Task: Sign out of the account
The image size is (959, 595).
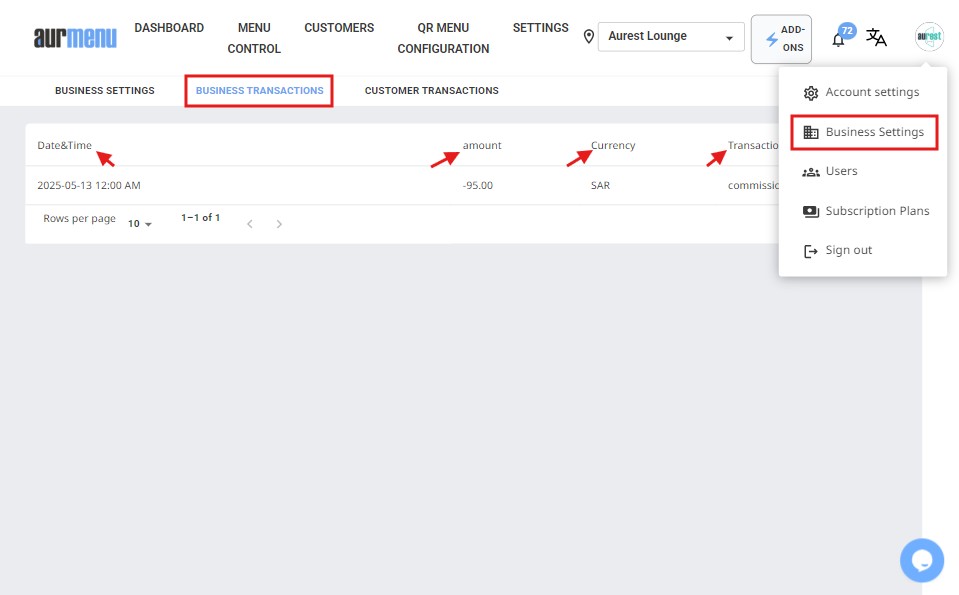Action: [x=848, y=250]
